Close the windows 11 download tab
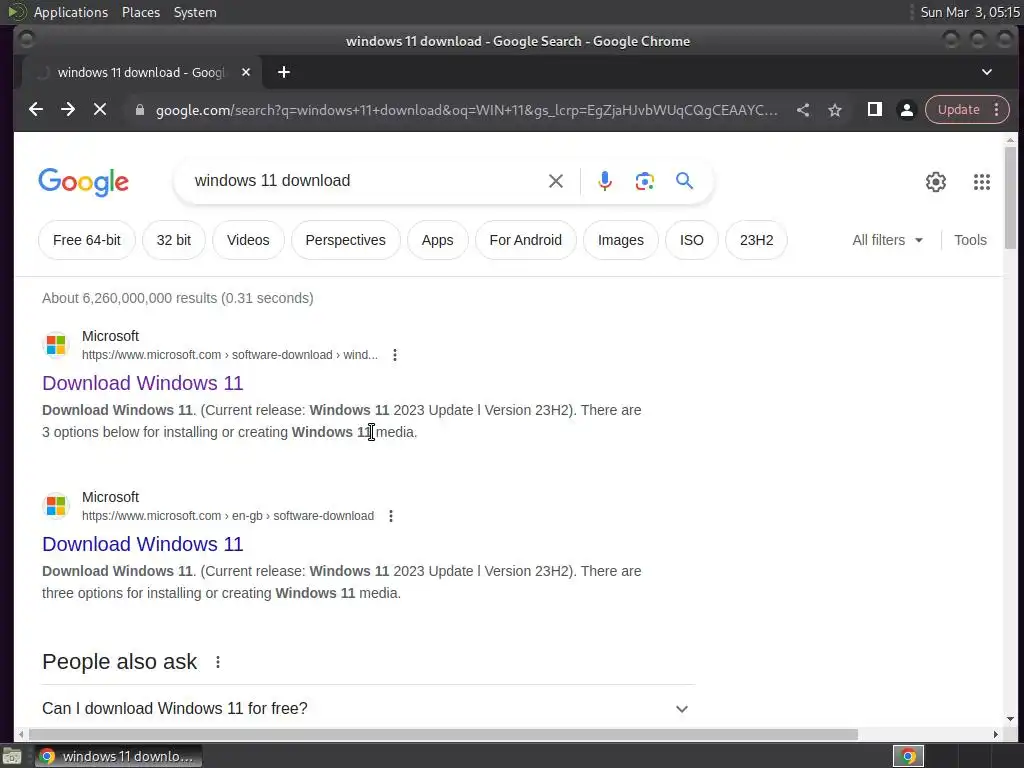 coord(246,72)
